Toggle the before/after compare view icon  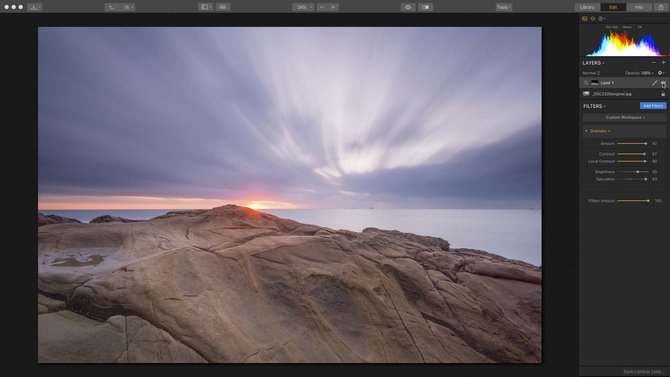click(x=426, y=7)
